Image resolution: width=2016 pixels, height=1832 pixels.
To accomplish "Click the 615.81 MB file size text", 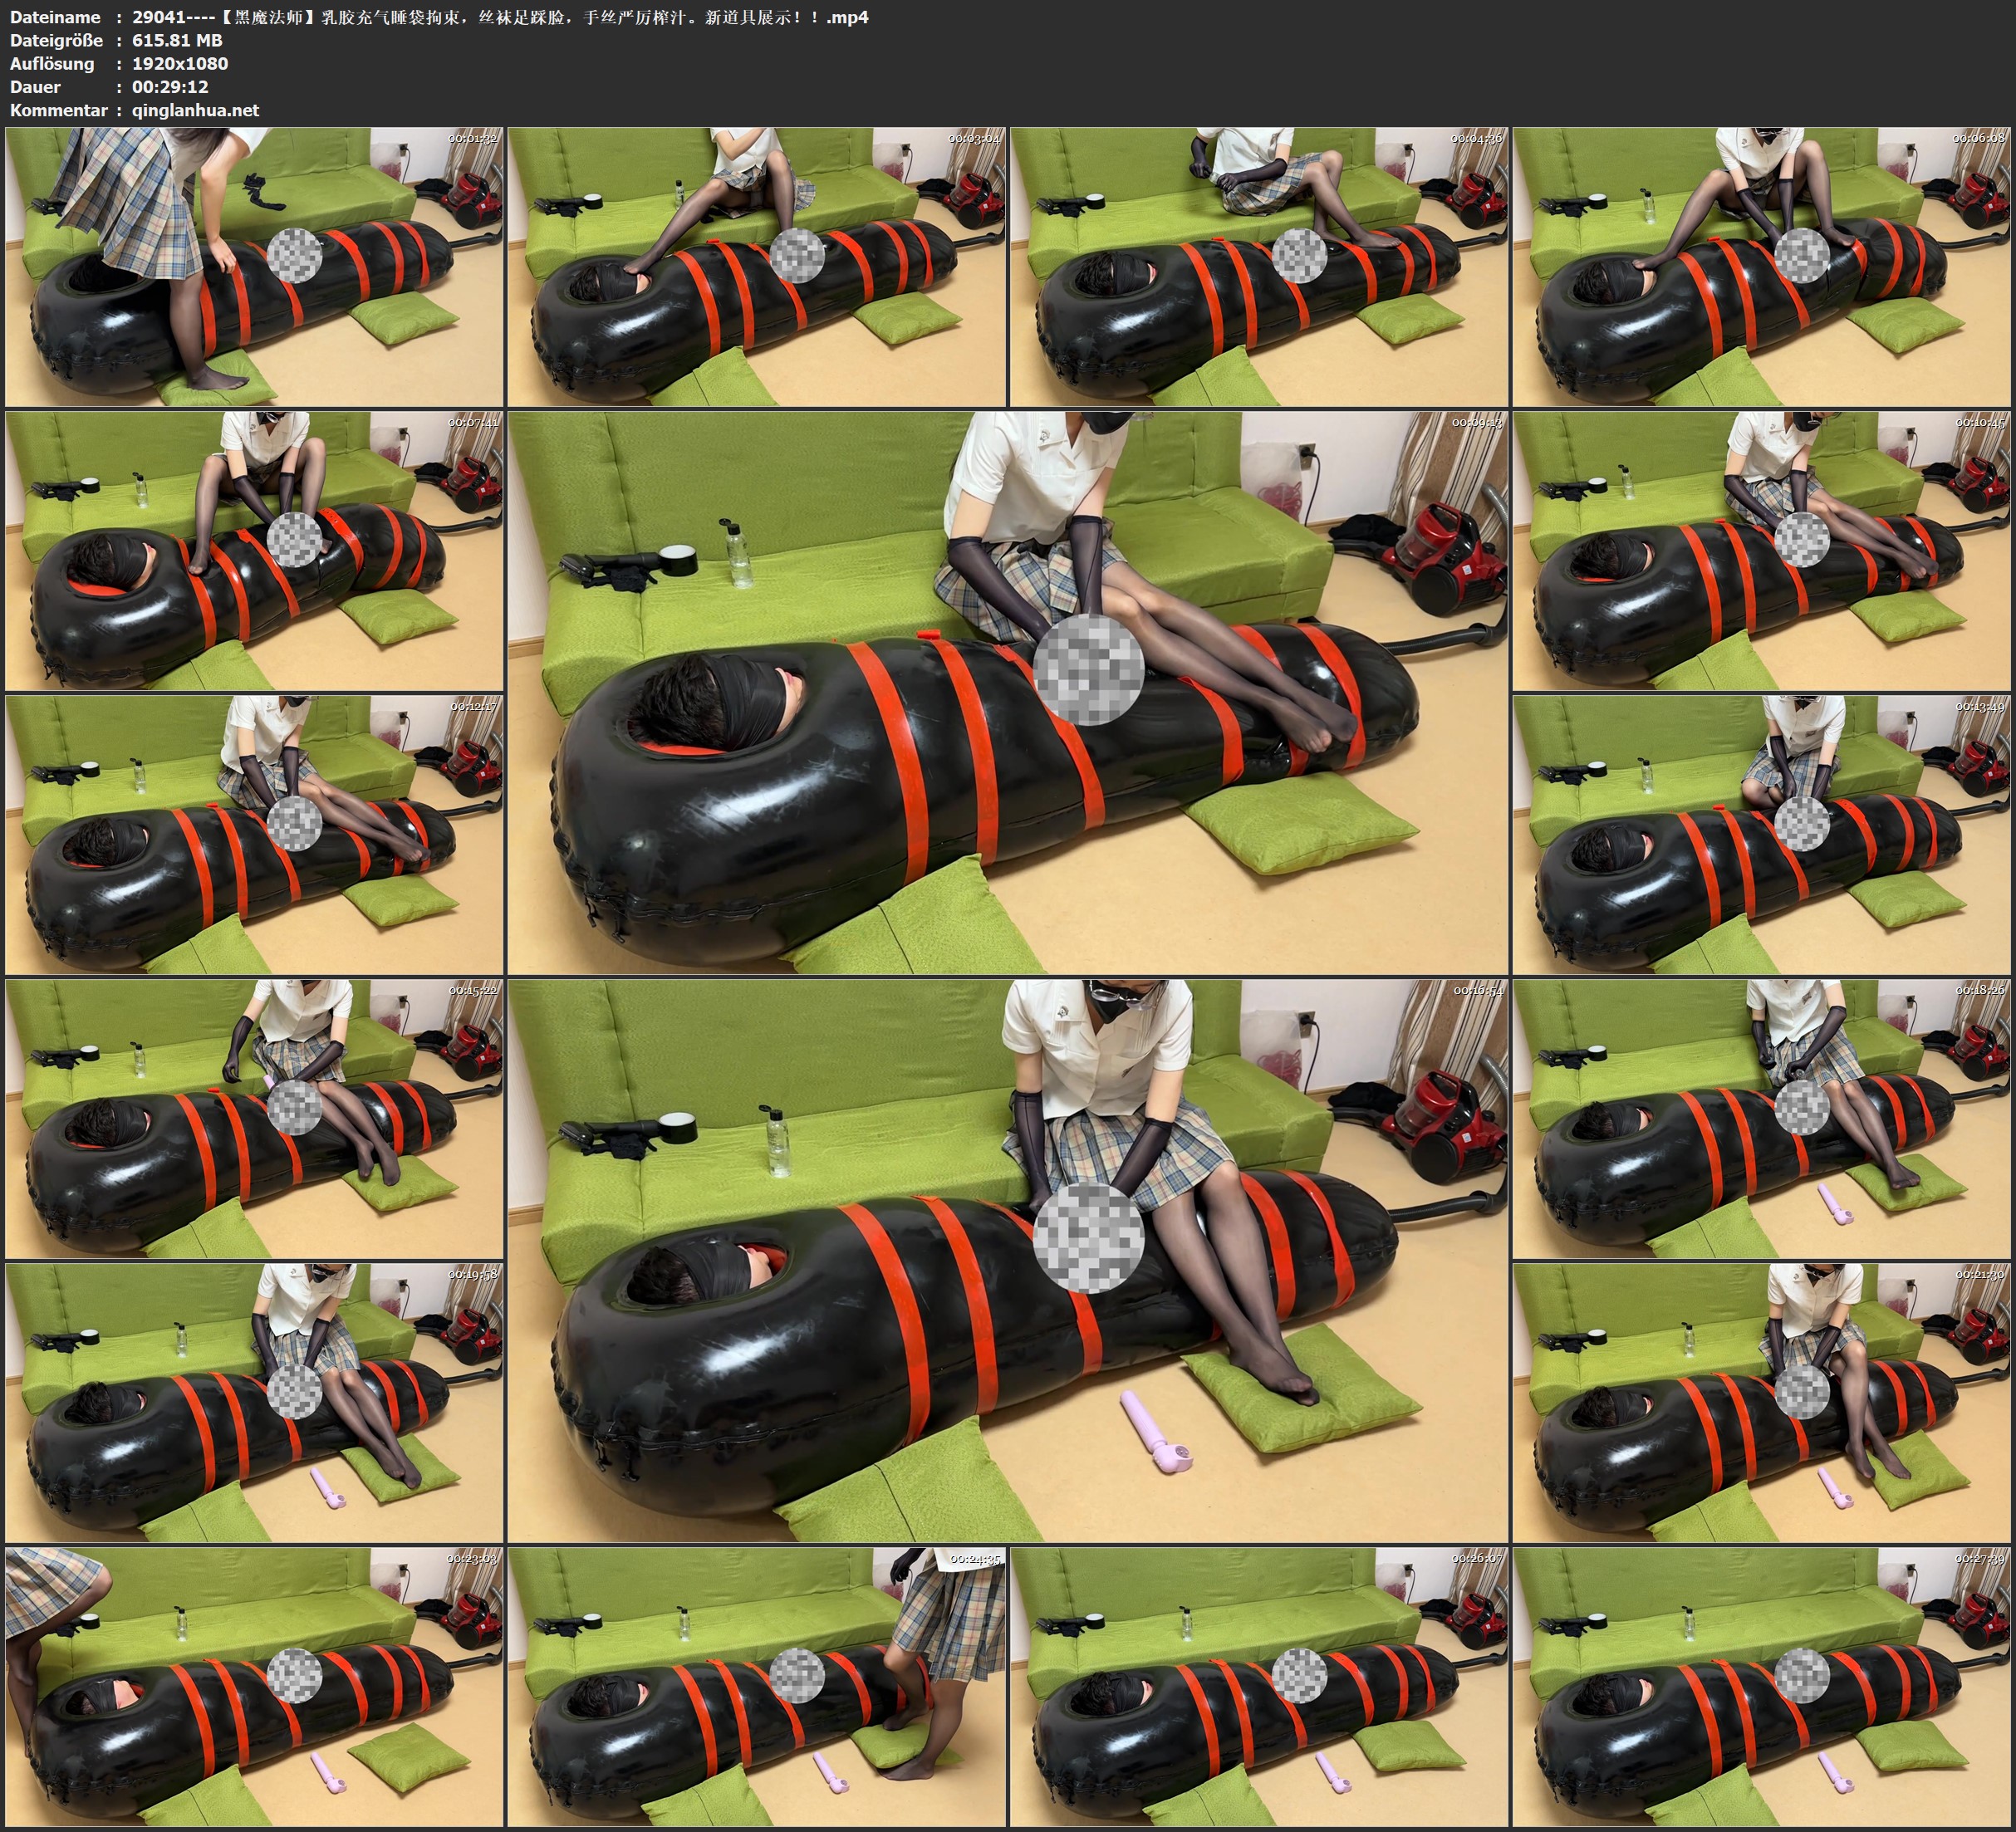I will (177, 40).
